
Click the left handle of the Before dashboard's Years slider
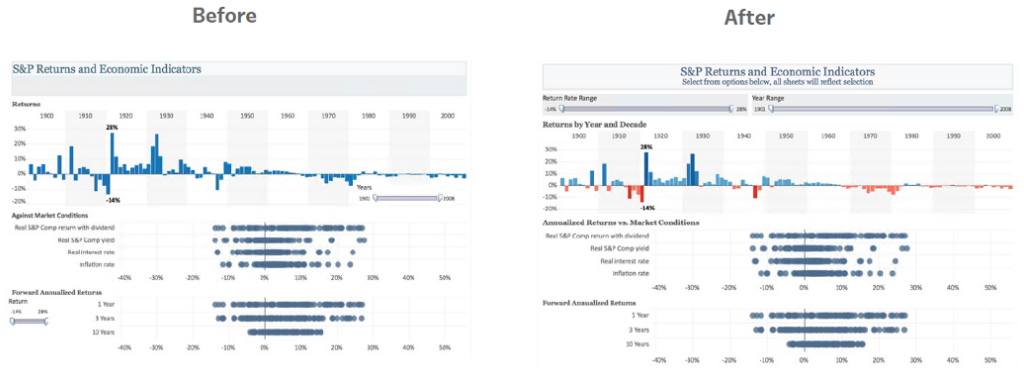375,198
